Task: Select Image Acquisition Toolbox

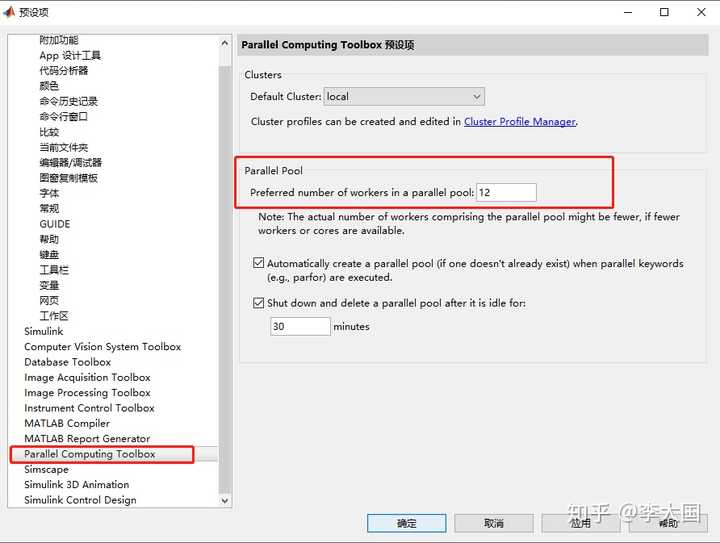Action: point(87,377)
